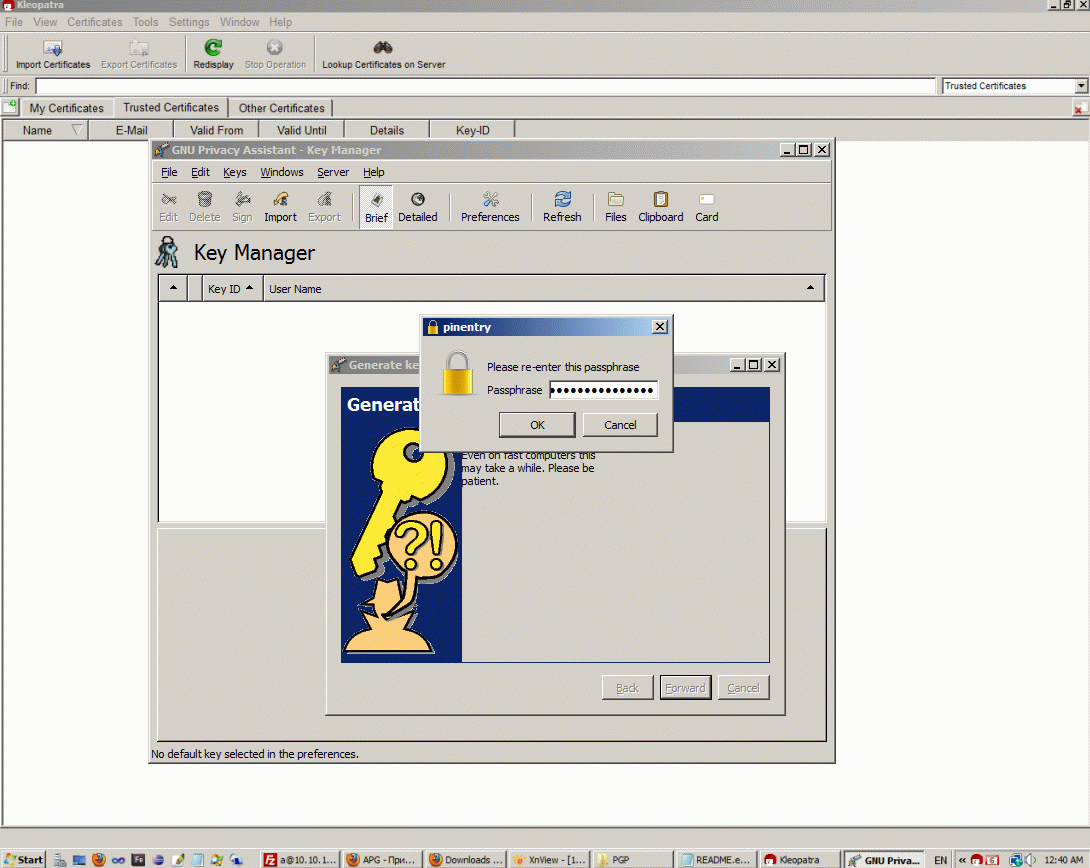Open README.e... taskbar button

click(716, 859)
